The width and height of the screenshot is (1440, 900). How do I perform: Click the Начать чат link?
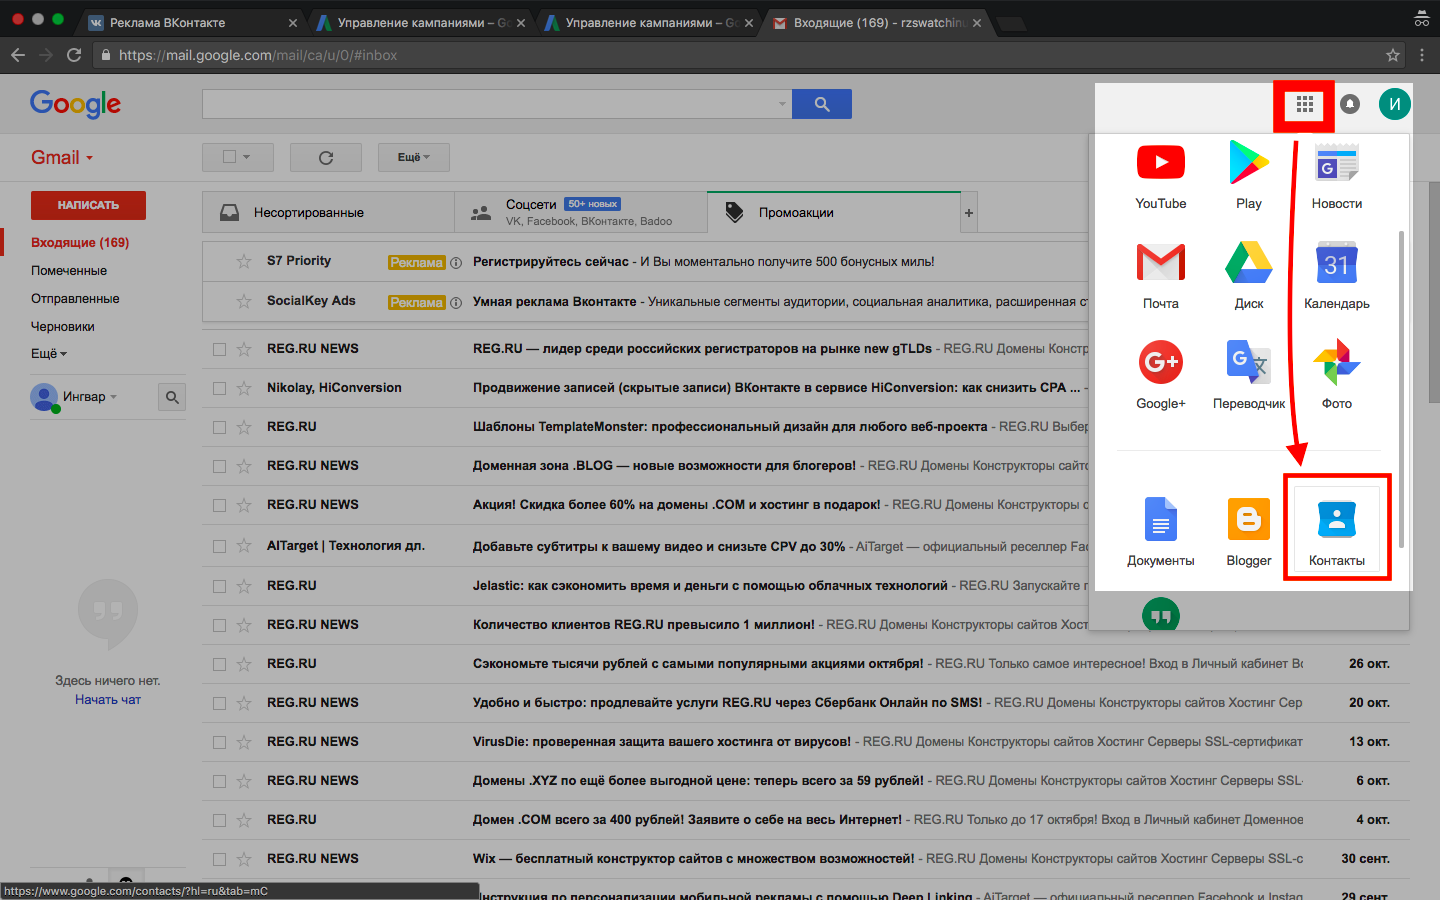pos(108,700)
